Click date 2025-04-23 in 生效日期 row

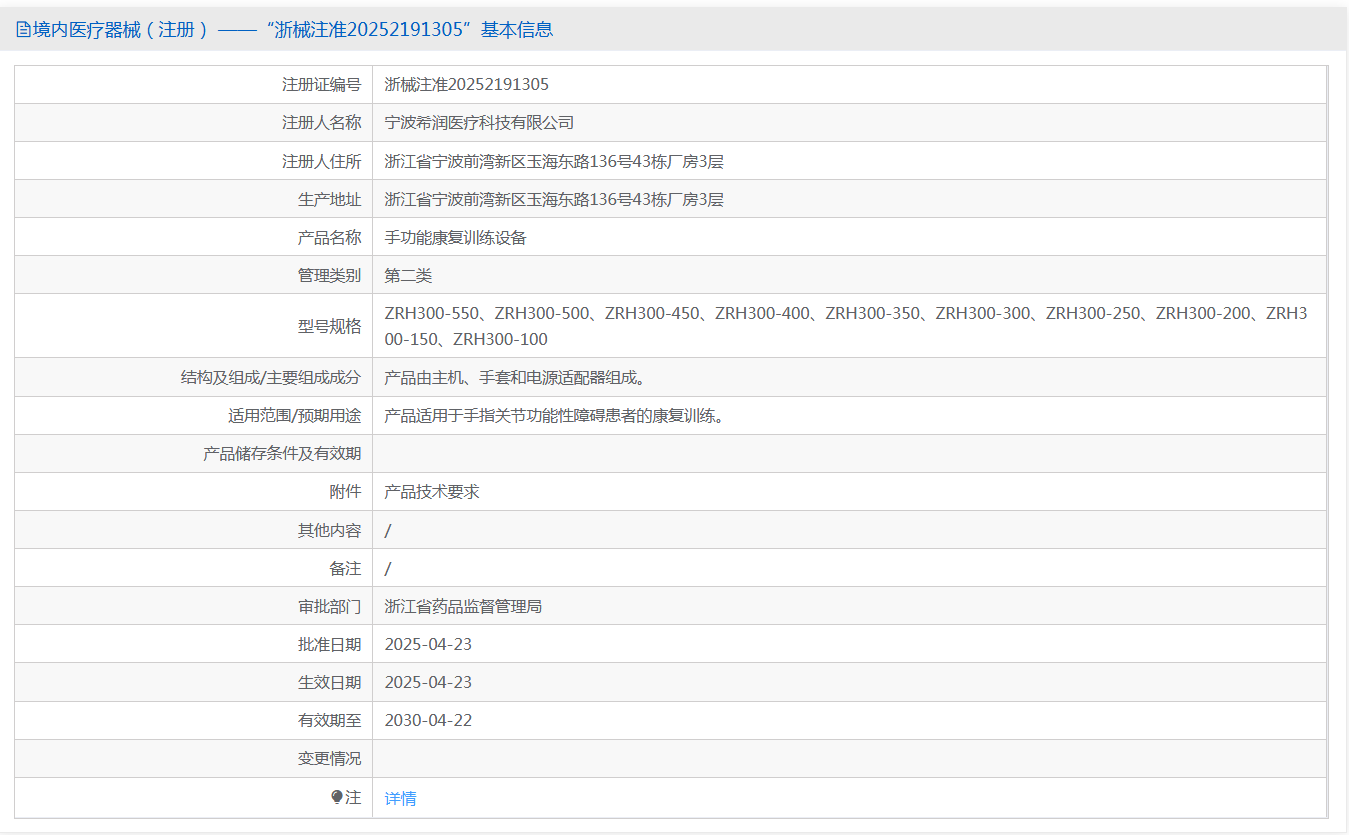pyautogui.click(x=428, y=682)
